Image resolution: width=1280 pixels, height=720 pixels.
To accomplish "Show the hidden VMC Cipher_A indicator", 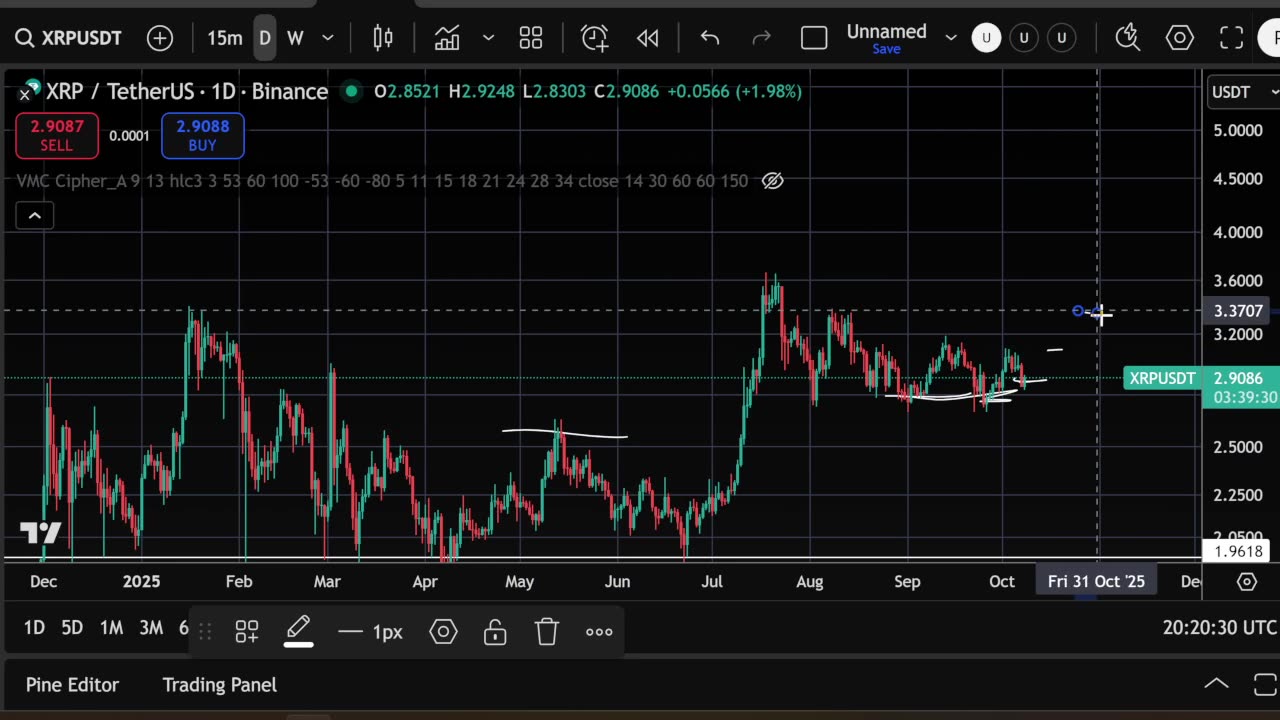I will [x=772, y=181].
